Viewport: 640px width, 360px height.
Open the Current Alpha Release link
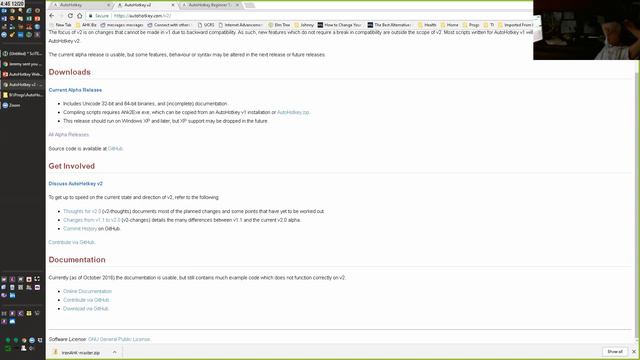click(75, 90)
